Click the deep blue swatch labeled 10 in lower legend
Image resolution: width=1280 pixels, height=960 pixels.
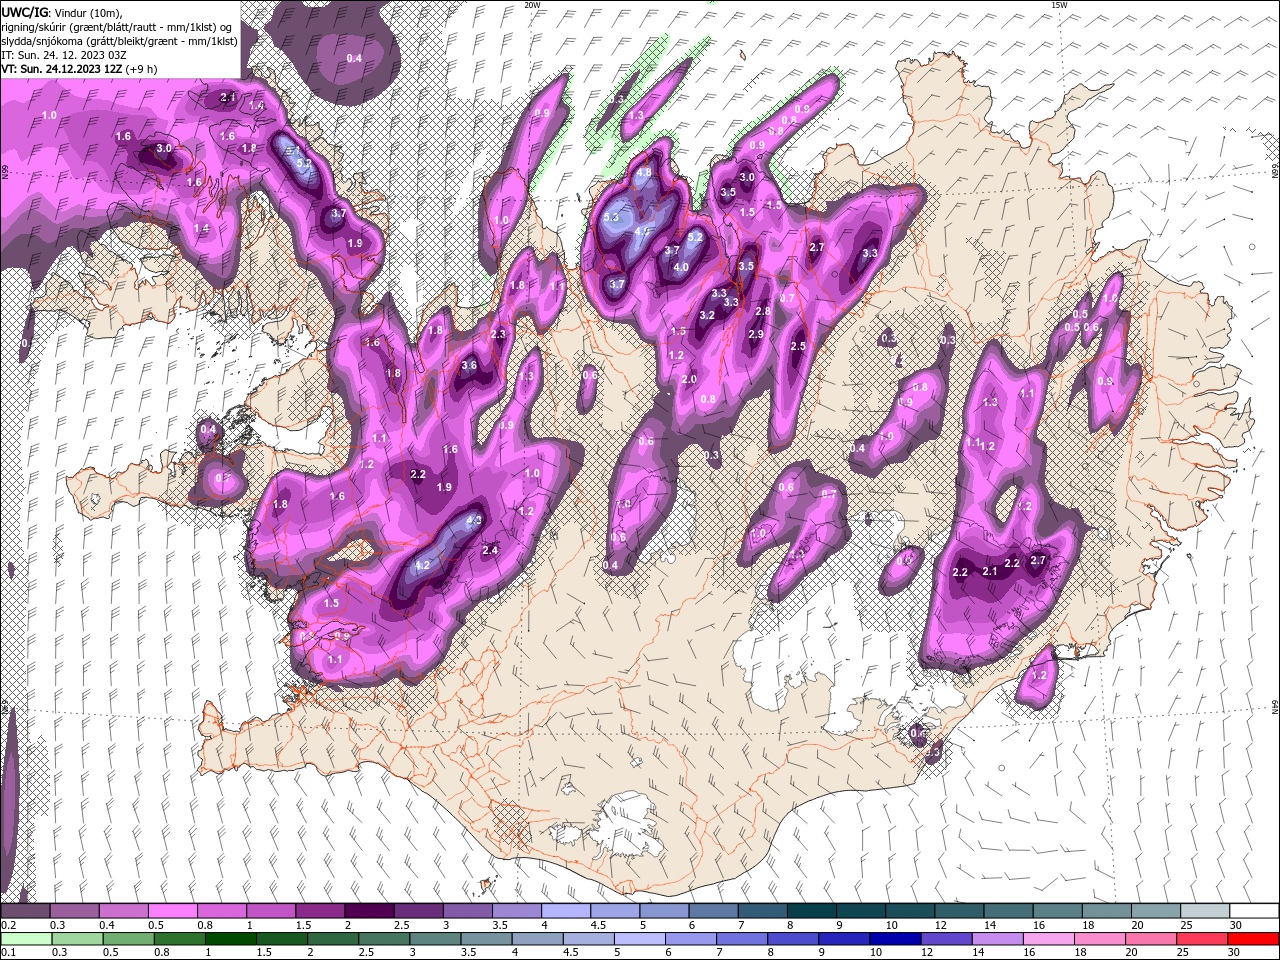pos(894,939)
